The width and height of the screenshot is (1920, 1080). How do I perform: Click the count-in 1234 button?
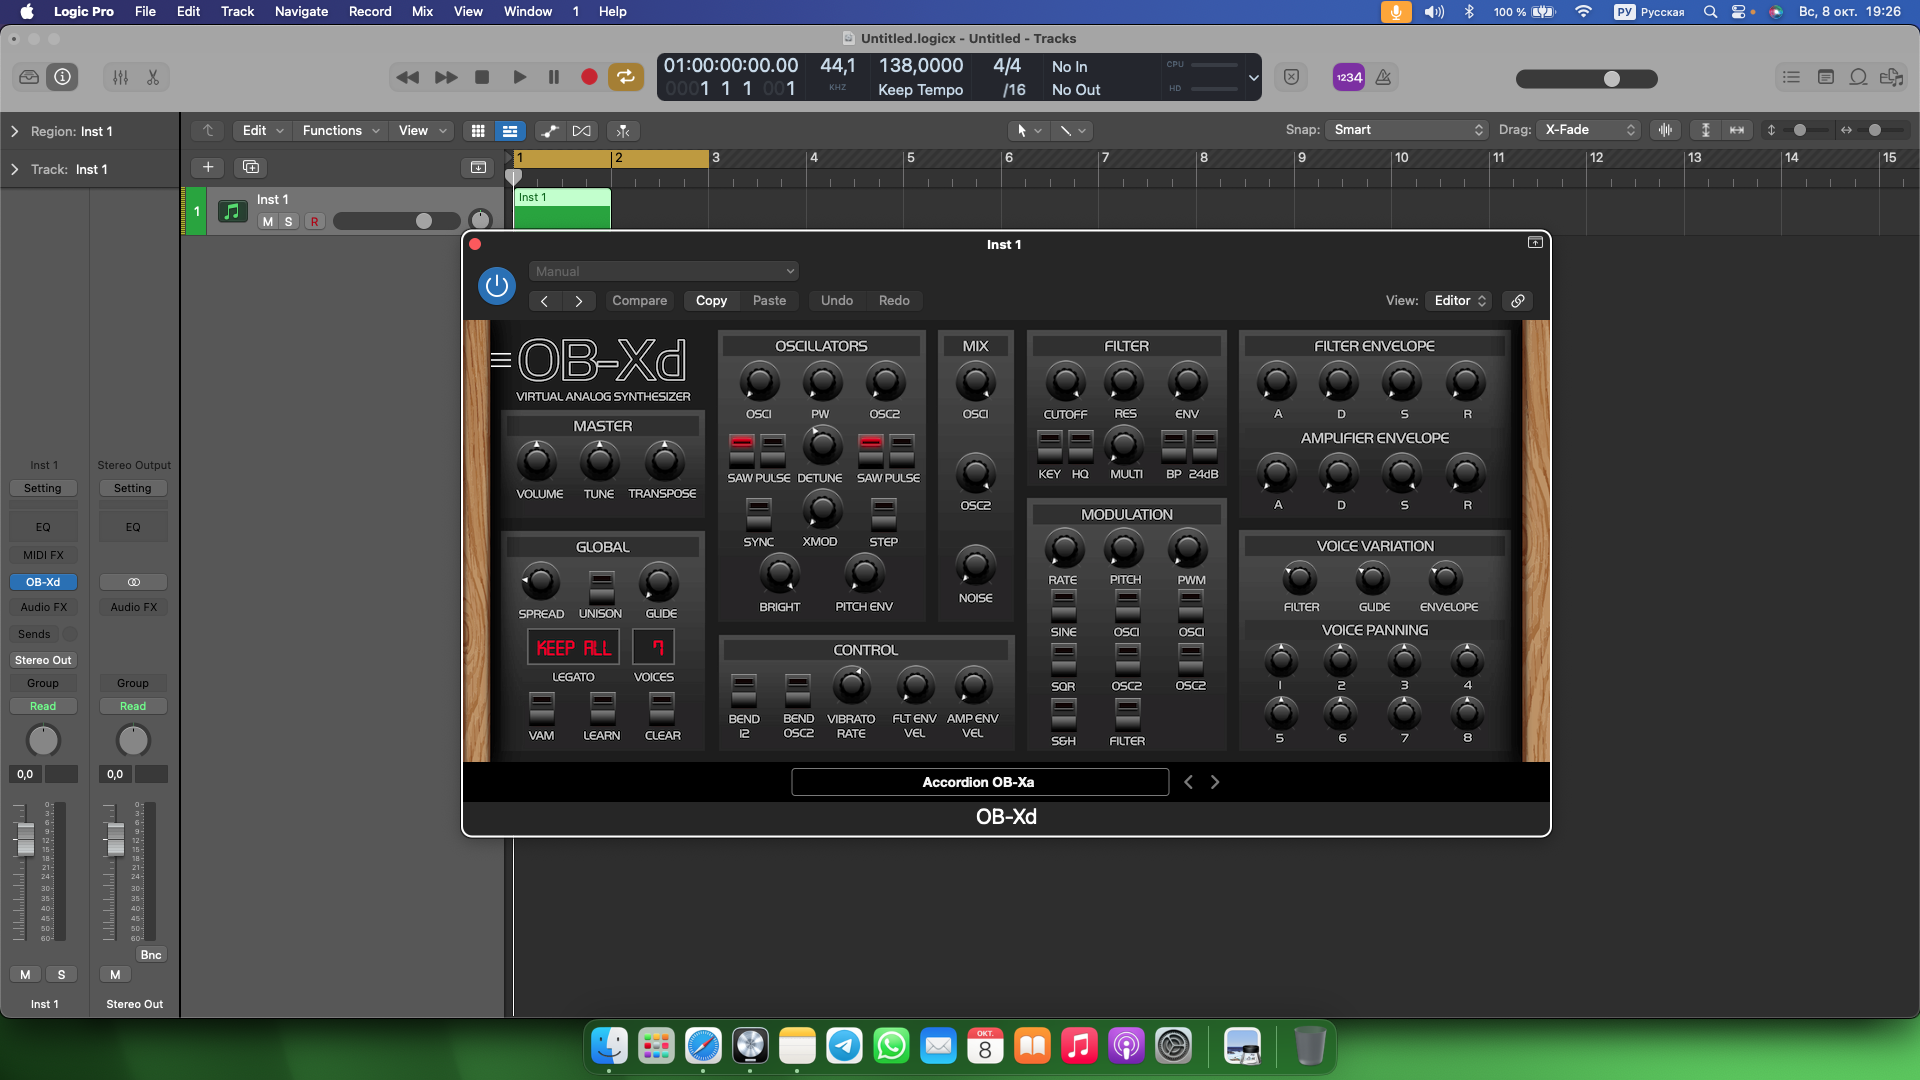tap(1348, 77)
